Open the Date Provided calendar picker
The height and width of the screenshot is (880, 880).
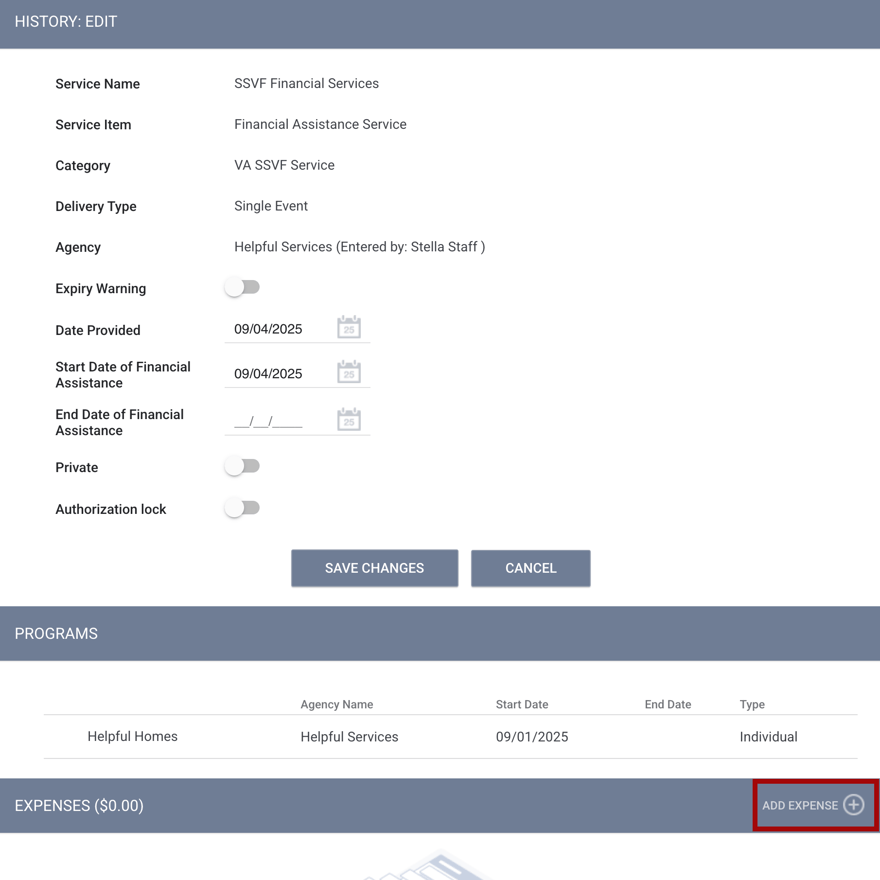point(349,326)
